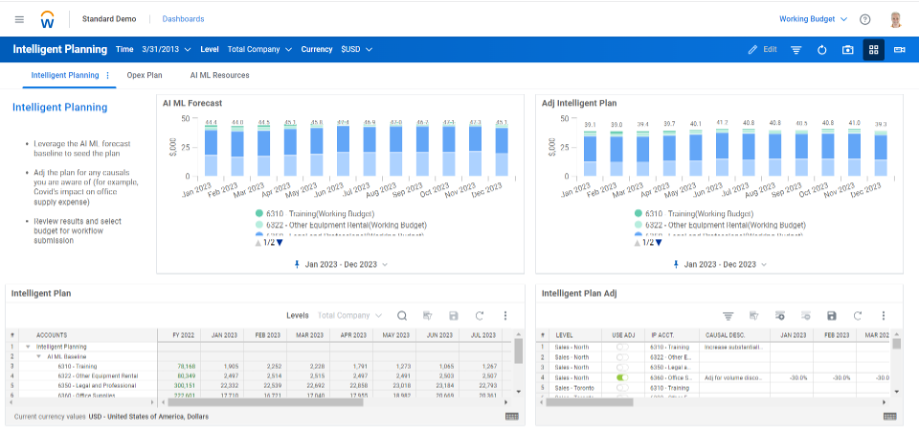Screen dimensions: 920x436
Task: Search in the Intelligent Plan sheet
Action: coord(402,315)
